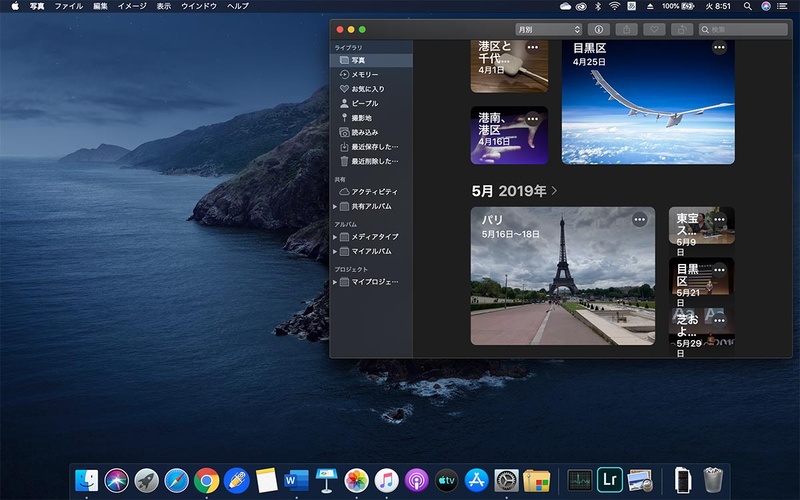
Task: Click the more button on 港南、港区 card
Action: click(533, 119)
